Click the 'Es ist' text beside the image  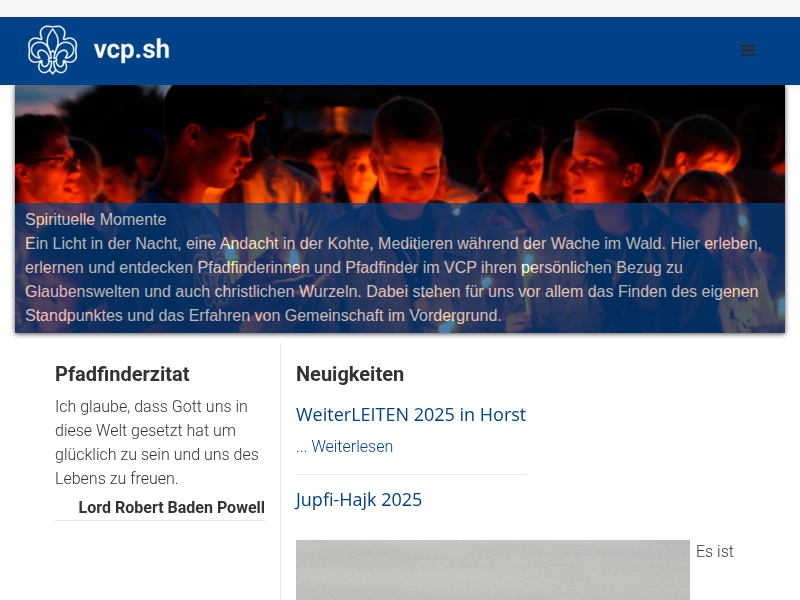[x=714, y=551]
